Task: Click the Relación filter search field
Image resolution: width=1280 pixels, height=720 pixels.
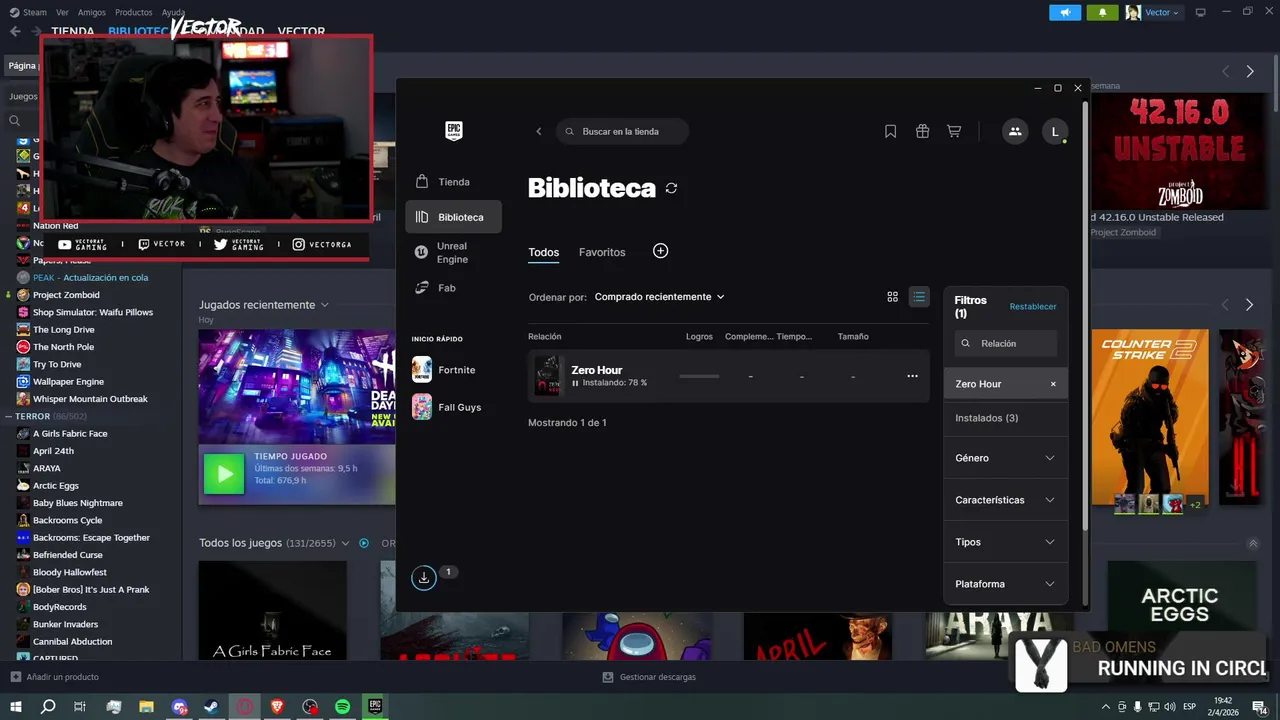Action: pyautogui.click(x=1005, y=343)
